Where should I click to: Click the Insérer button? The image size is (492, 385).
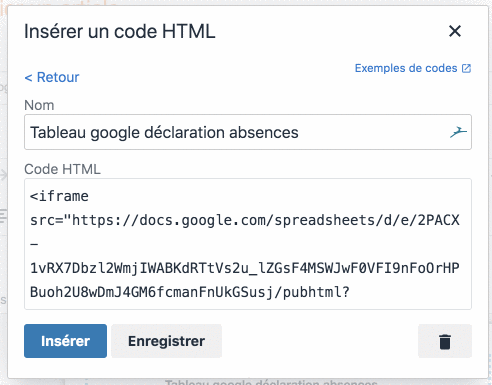click(x=65, y=341)
